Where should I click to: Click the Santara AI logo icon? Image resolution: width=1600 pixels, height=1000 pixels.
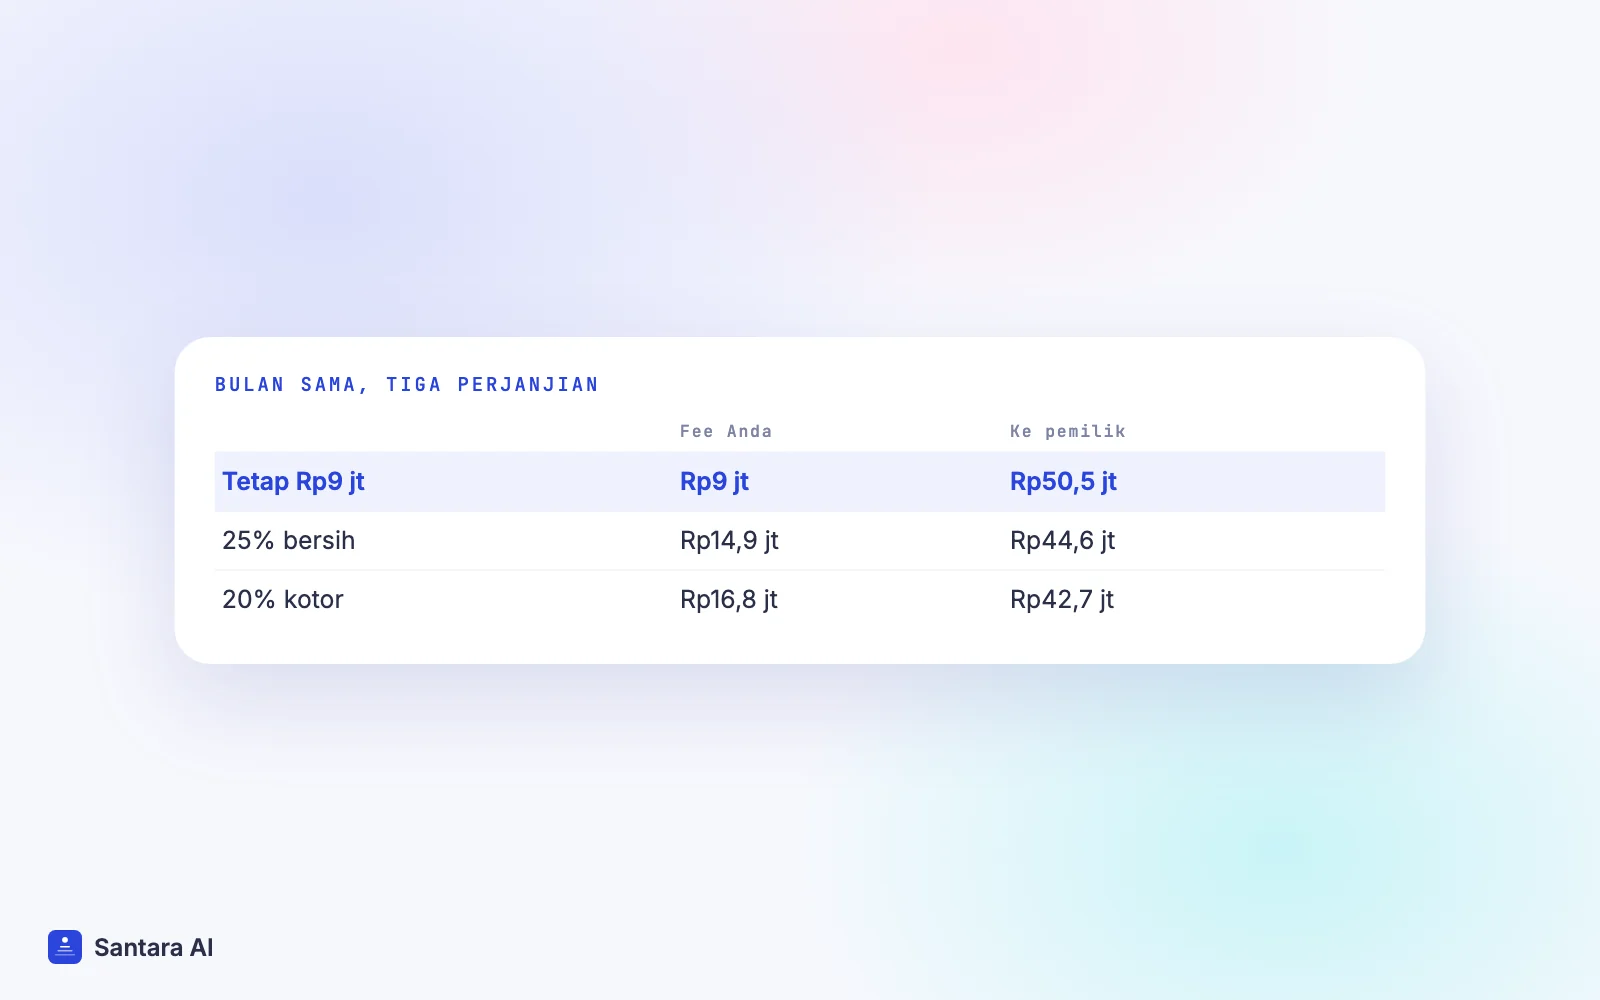pos(65,947)
